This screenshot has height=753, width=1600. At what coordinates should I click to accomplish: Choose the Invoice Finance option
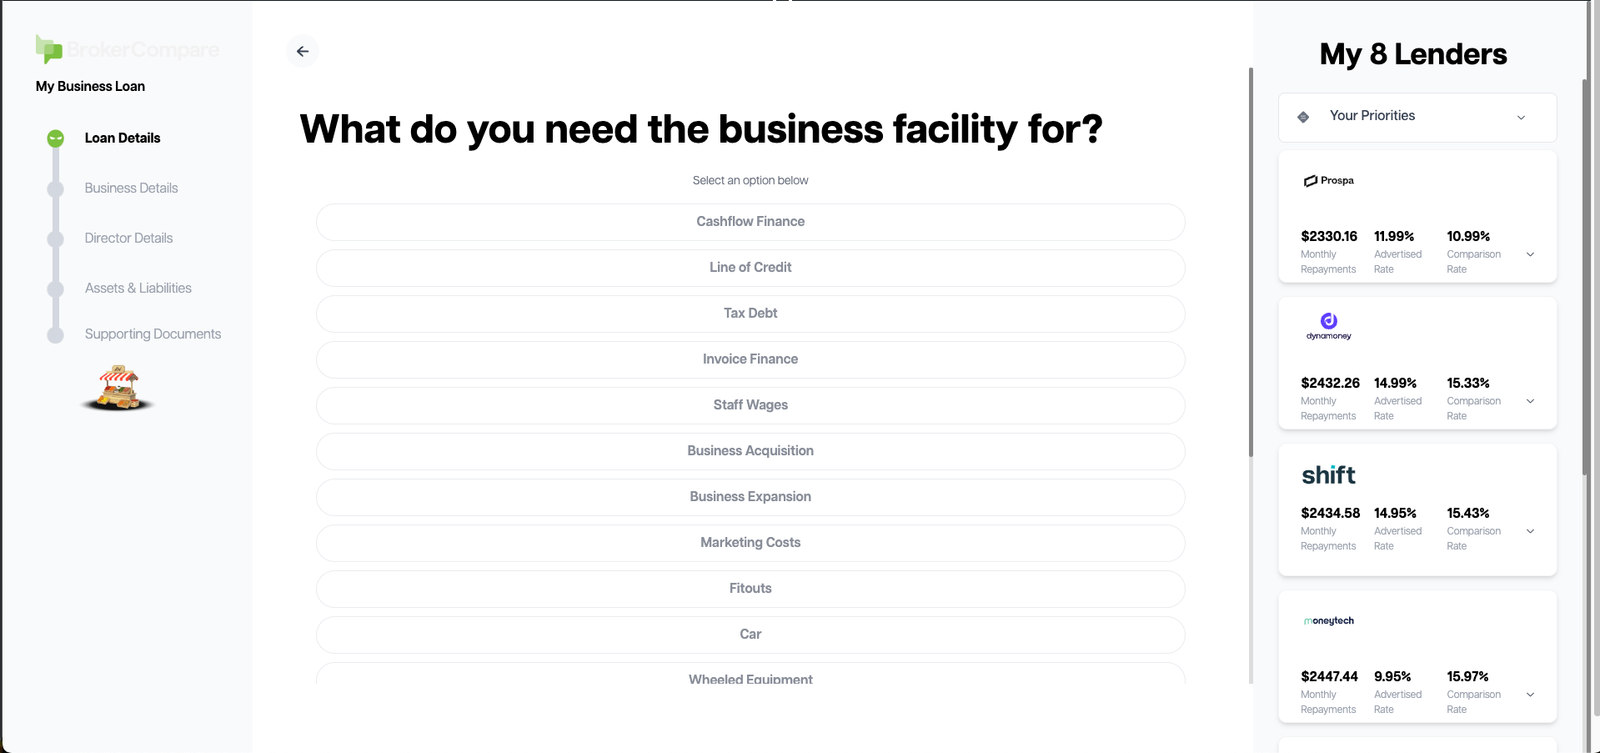pos(750,360)
